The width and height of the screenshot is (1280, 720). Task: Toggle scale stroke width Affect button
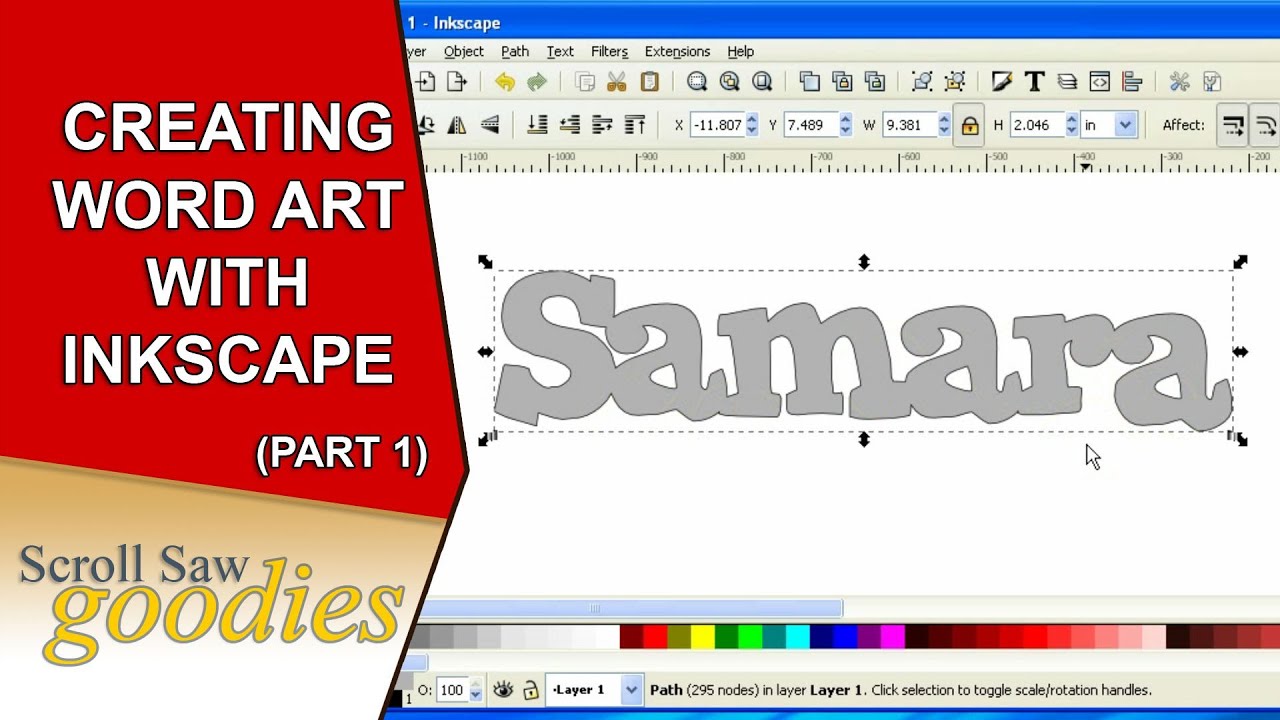[1233, 126]
